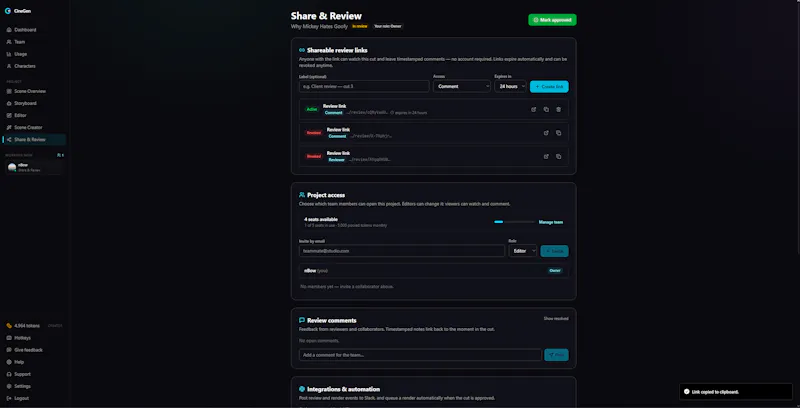
Task: Open the Expires in 24 hours dropdown
Action: (x=510, y=87)
